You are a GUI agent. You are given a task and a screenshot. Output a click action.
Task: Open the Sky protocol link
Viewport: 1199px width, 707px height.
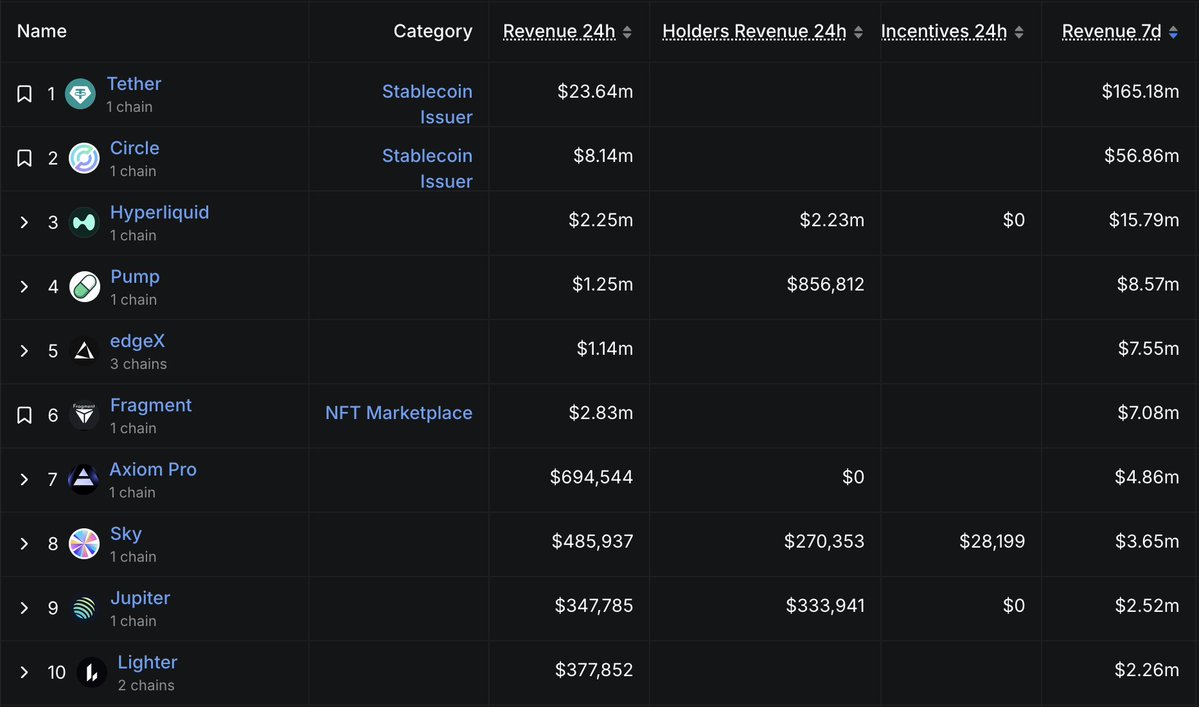125,533
